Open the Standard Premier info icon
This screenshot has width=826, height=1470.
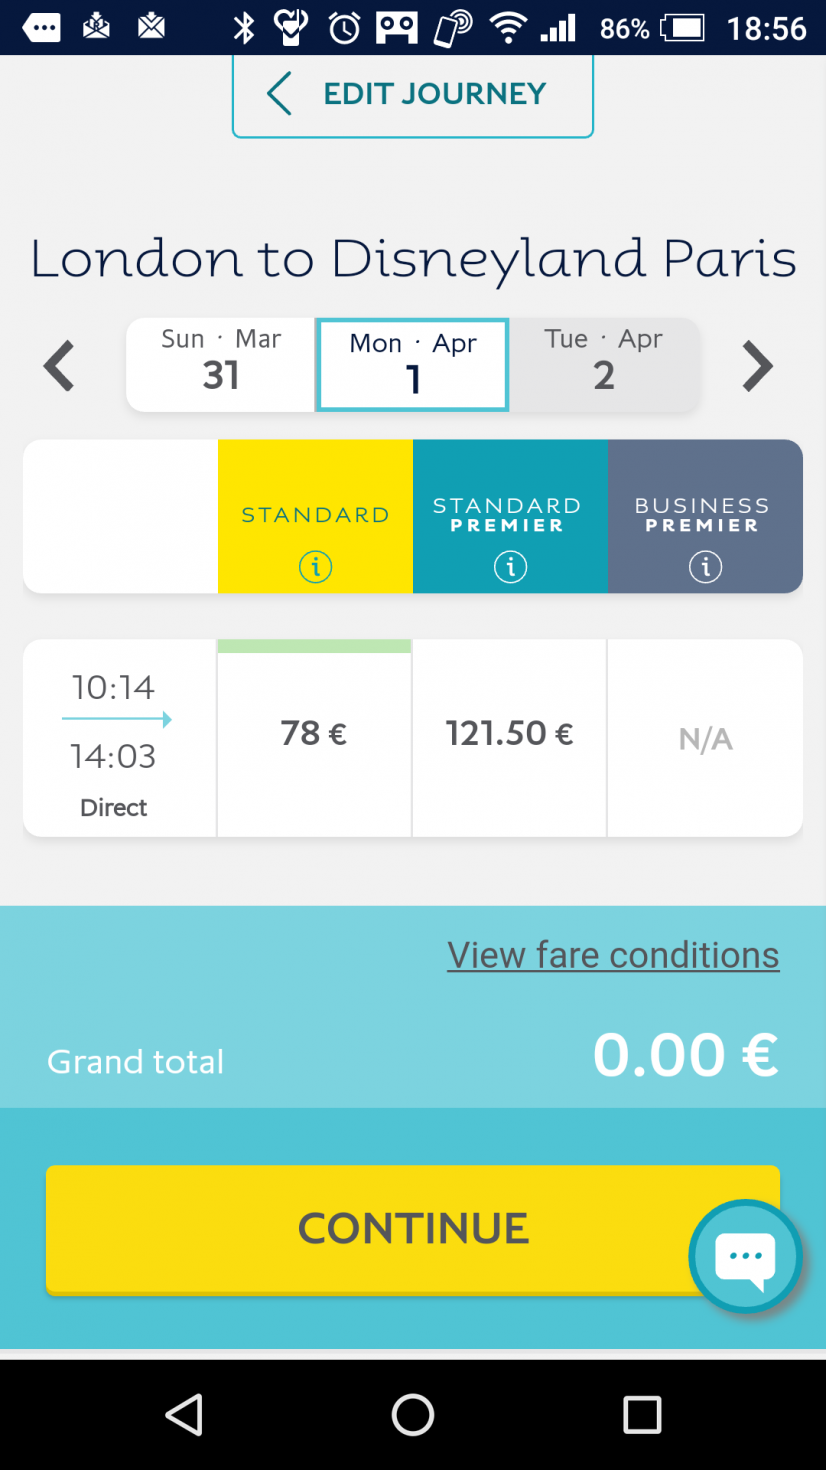(x=510, y=567)
